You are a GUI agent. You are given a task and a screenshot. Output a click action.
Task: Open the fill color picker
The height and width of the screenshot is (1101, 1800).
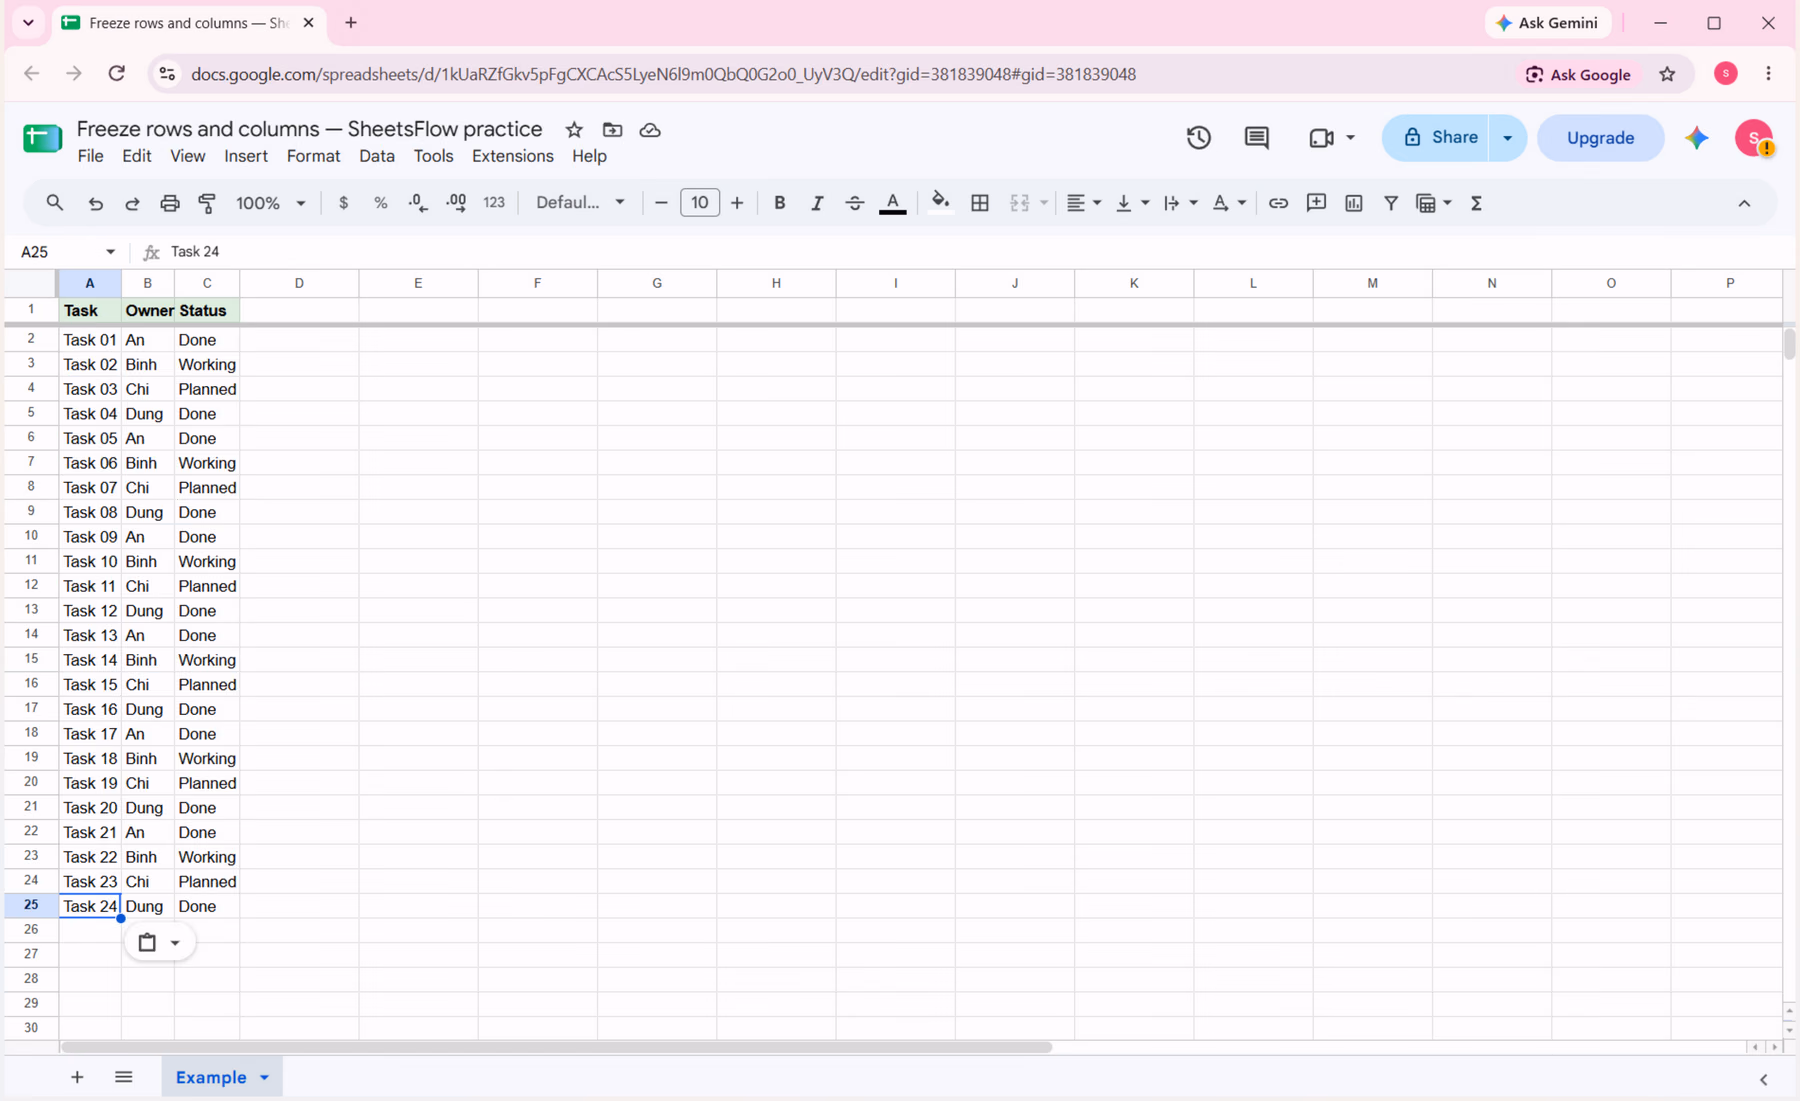coord(940,203)
